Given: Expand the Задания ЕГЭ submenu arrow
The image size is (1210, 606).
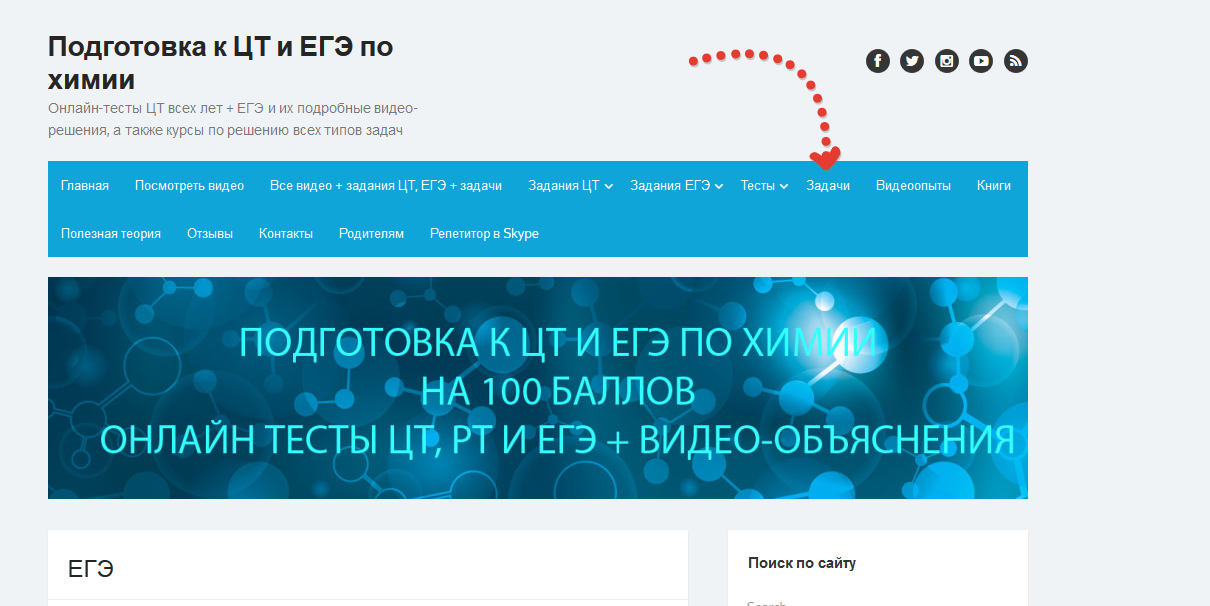Looking at the screenshot, I should [719, 186].
